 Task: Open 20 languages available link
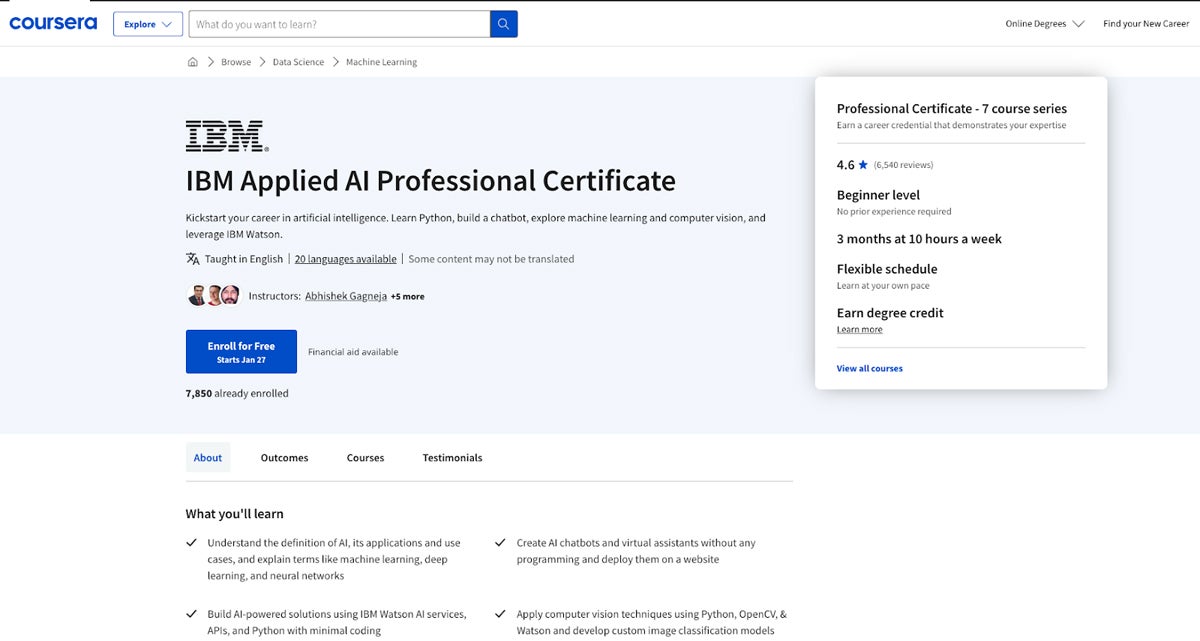pos(345,259)
